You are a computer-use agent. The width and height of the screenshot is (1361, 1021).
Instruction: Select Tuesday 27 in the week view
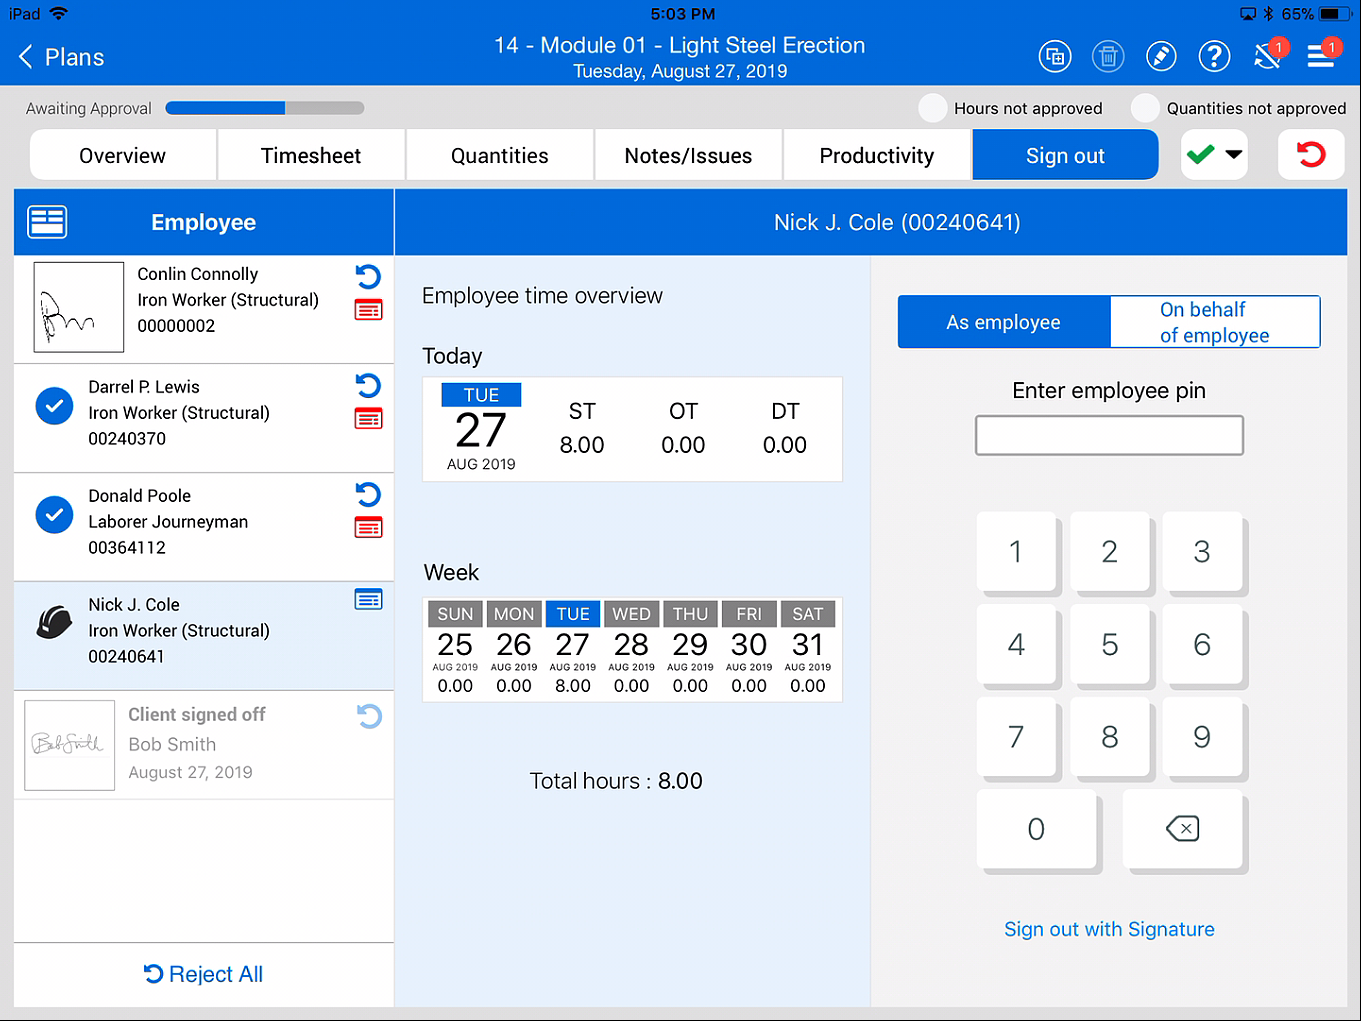point(573,649)
